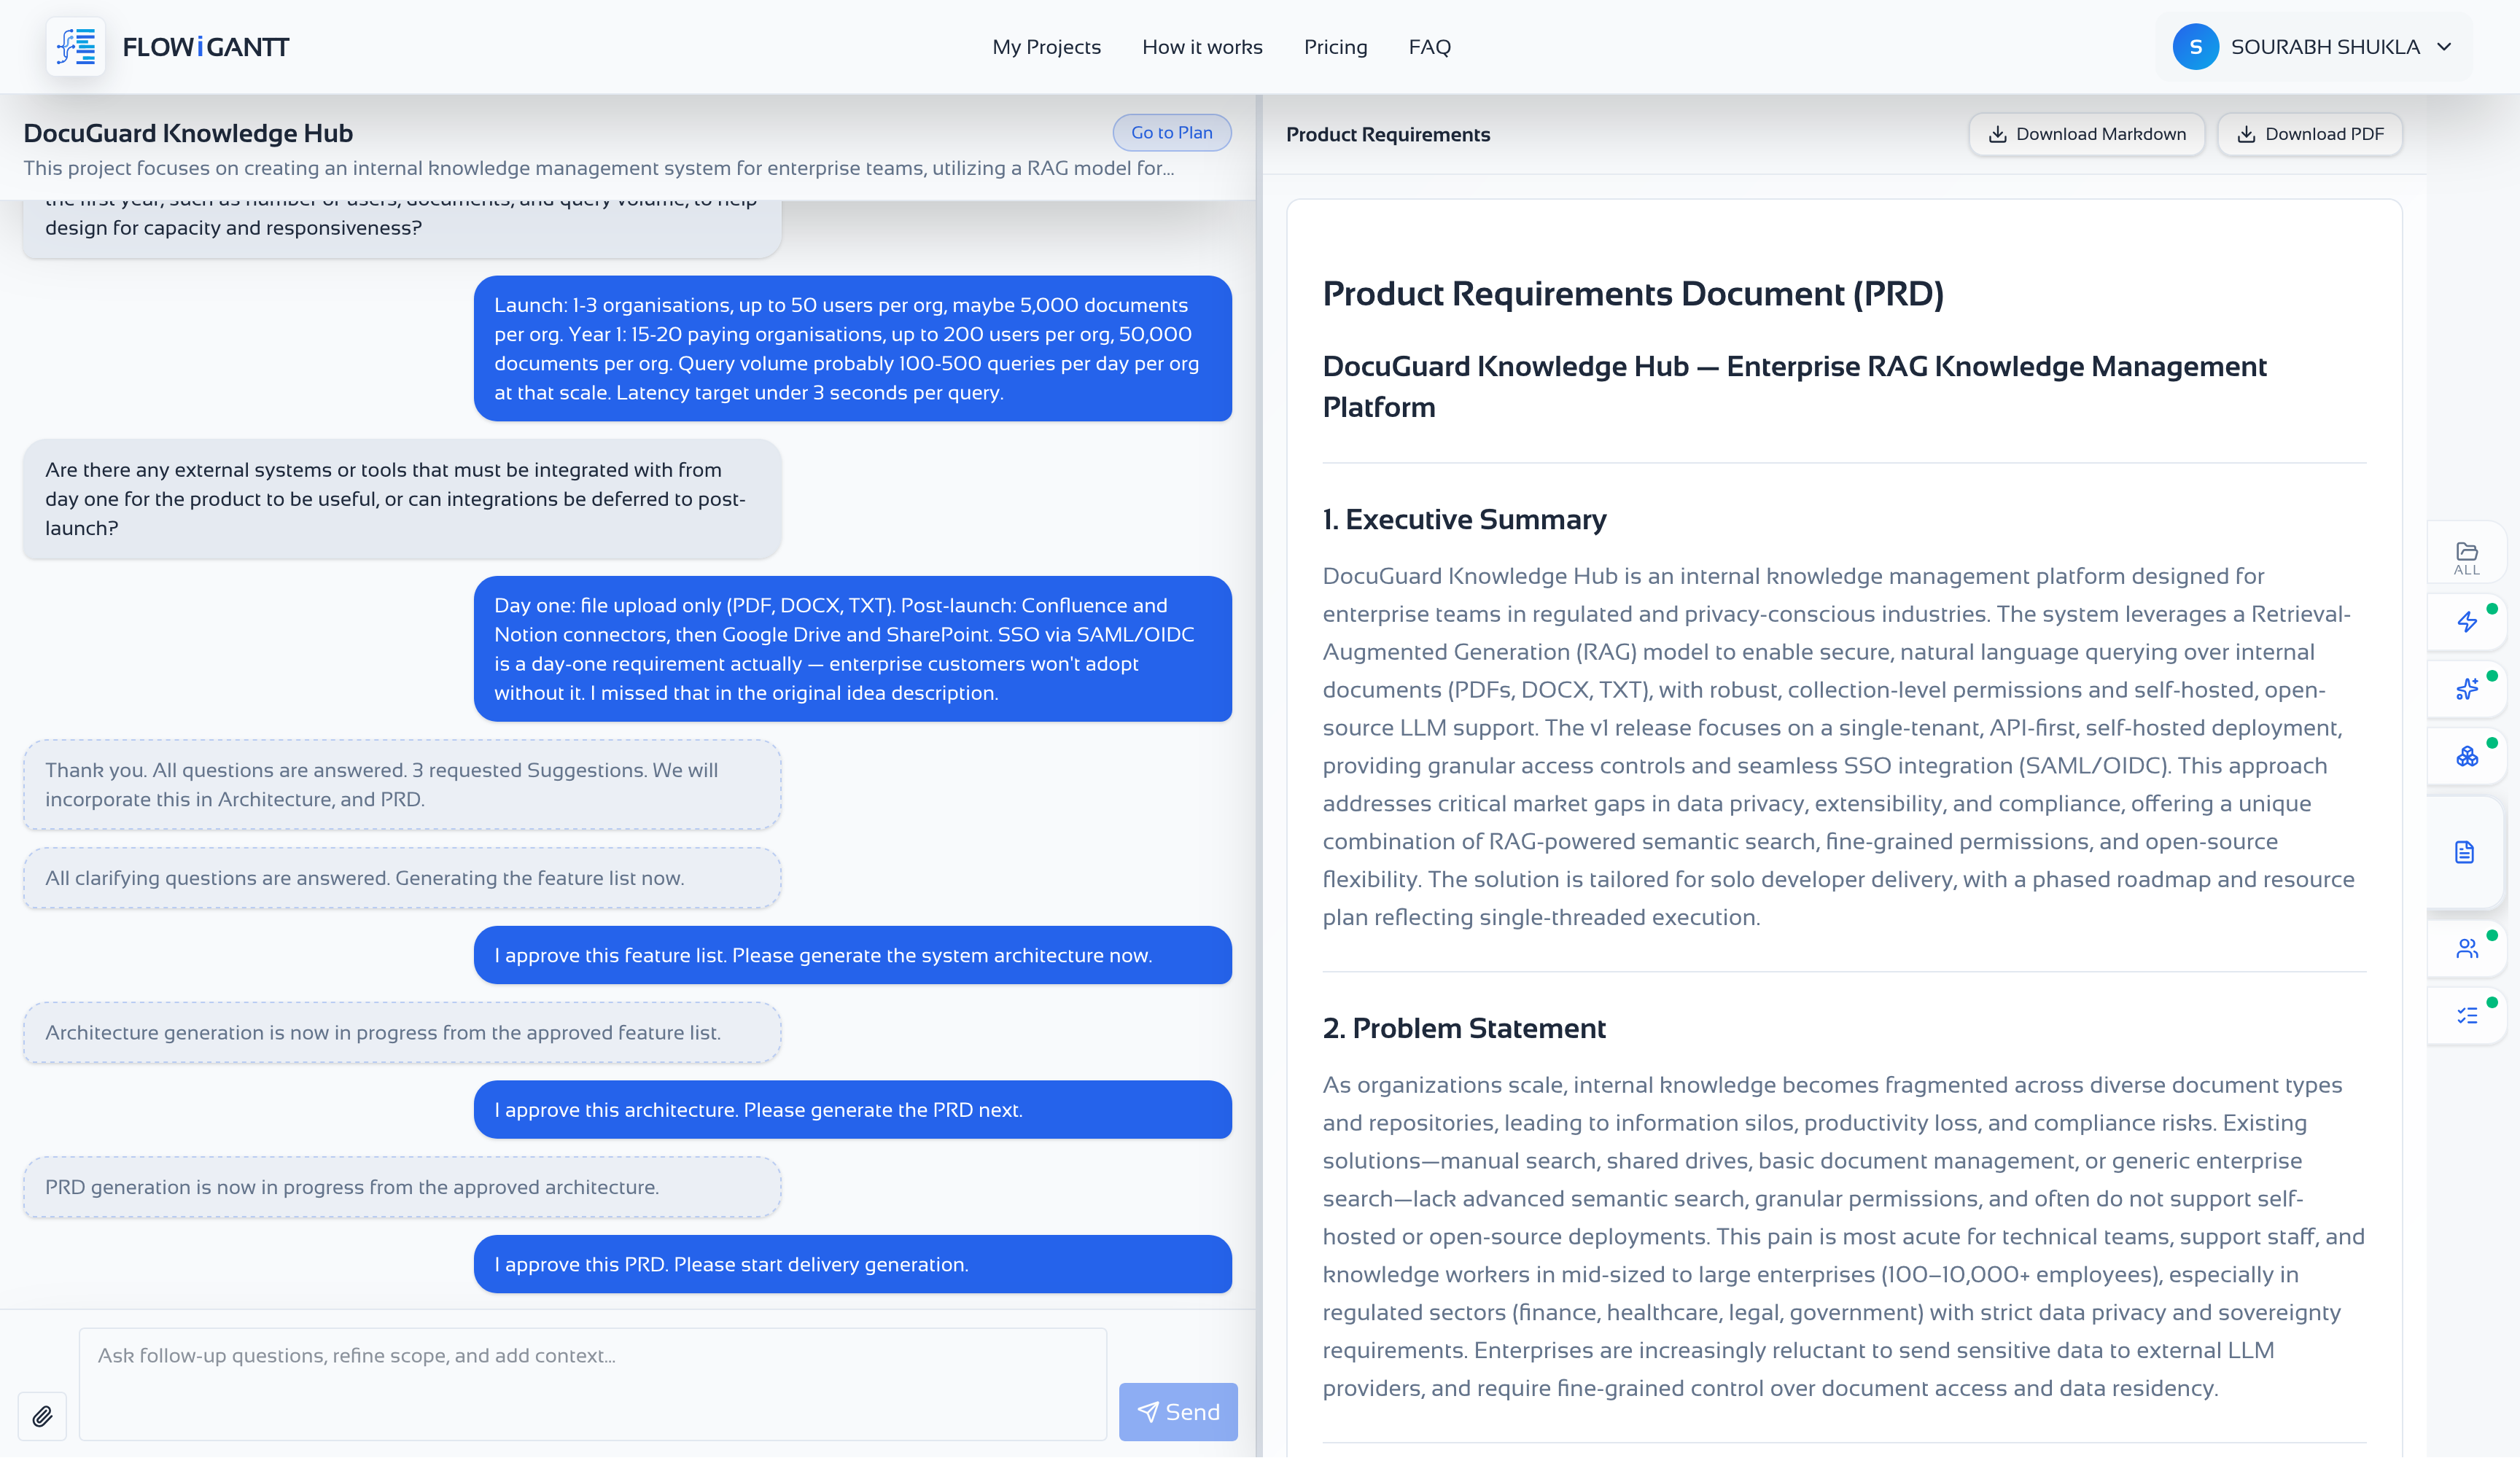Click the '2. Problem Statement' heading

pyautogui.click(x=1463, y=1028)
